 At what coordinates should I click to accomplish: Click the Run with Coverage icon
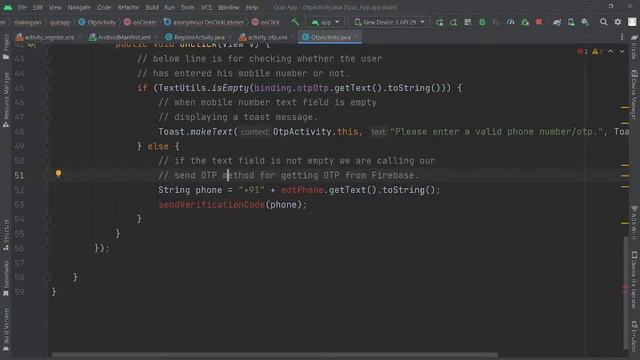496,22
